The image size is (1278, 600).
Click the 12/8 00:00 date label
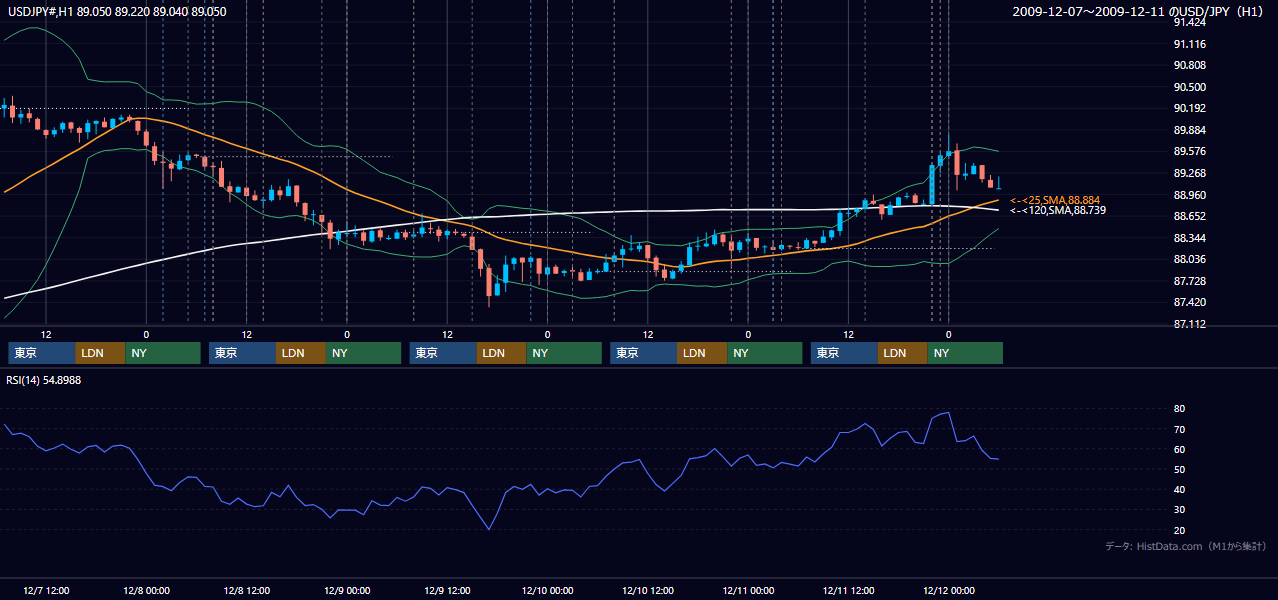(x=146, y=590)
